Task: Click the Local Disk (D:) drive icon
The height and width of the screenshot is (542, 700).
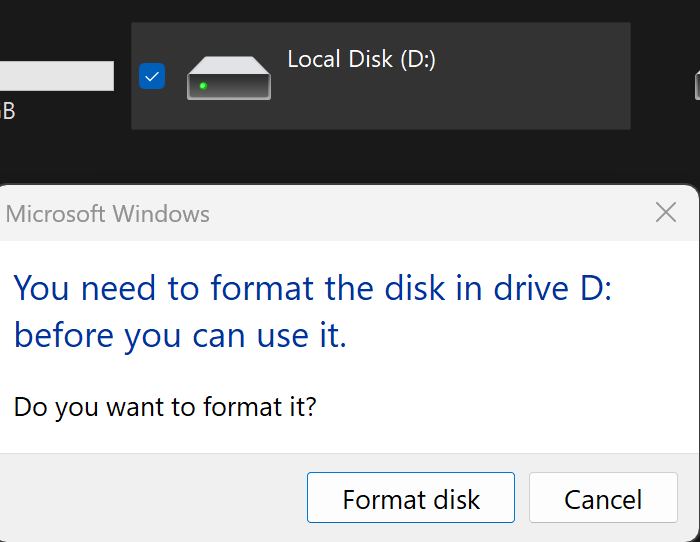Action: point(229,78)
